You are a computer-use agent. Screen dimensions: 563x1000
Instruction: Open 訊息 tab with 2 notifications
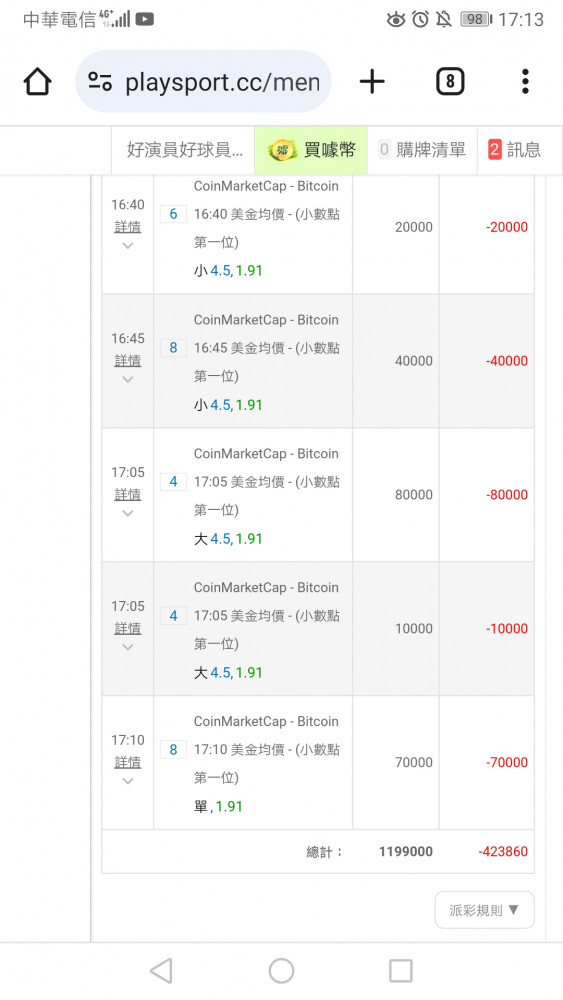[515, 150]
